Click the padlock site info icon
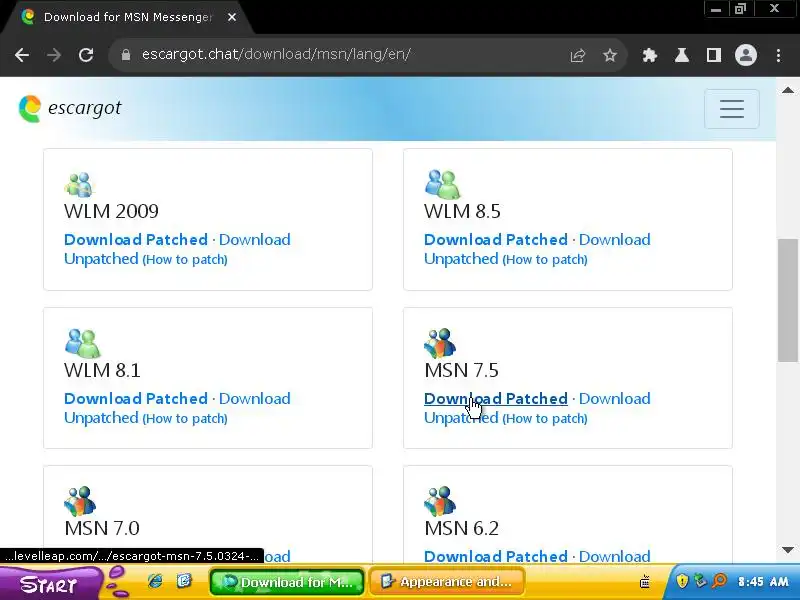This screenshot has width=800, height=600. [126, 55]
